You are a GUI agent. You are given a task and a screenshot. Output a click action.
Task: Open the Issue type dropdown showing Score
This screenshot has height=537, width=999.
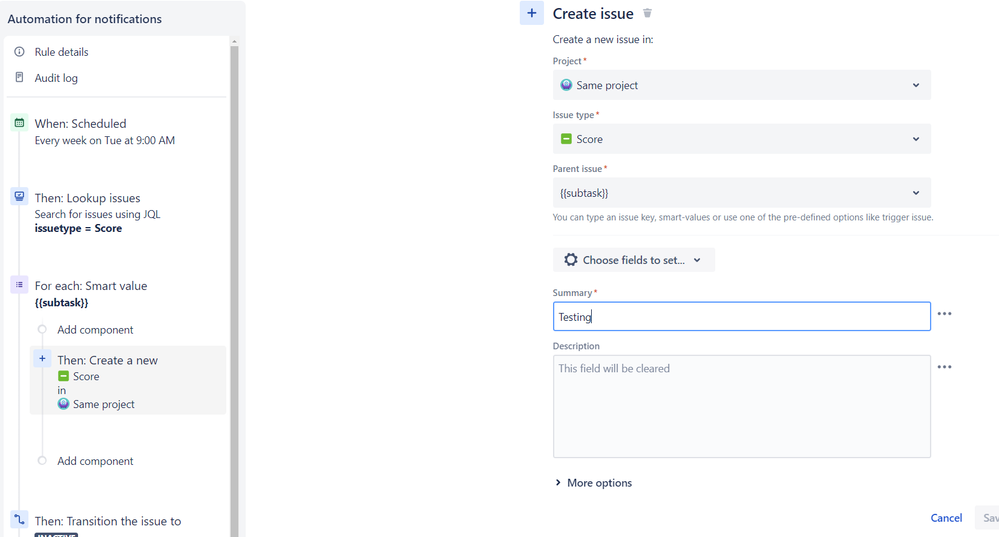(742, 139)
